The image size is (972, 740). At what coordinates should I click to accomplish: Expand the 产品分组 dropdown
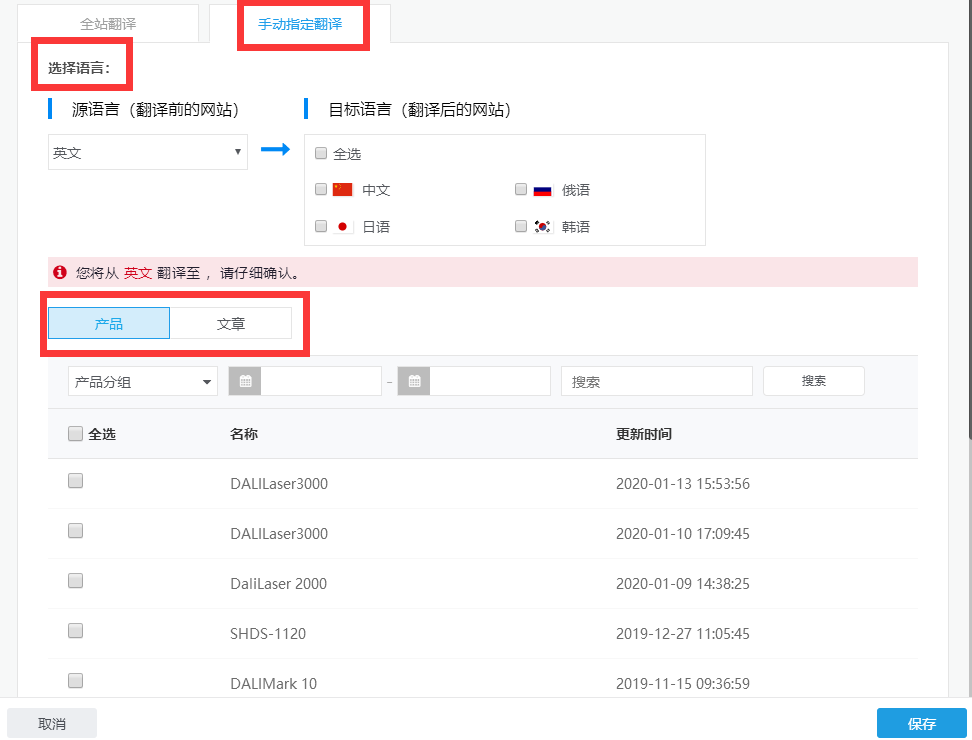tap(142, 381)
